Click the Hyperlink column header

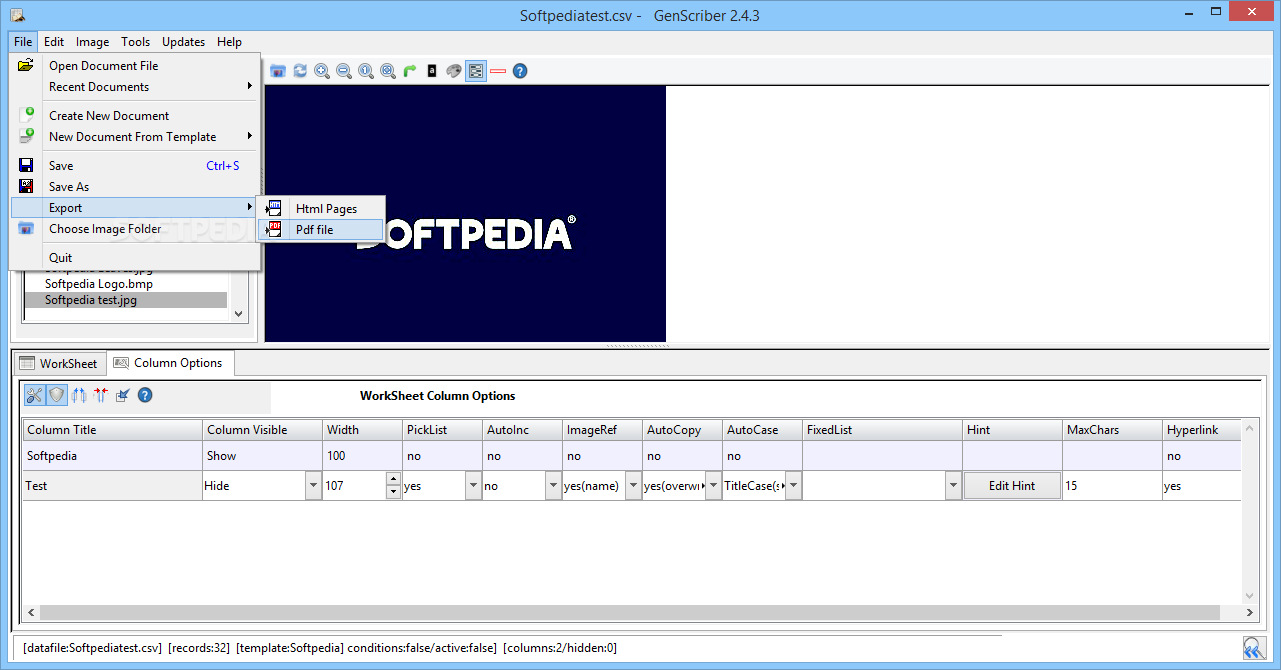1202,430
